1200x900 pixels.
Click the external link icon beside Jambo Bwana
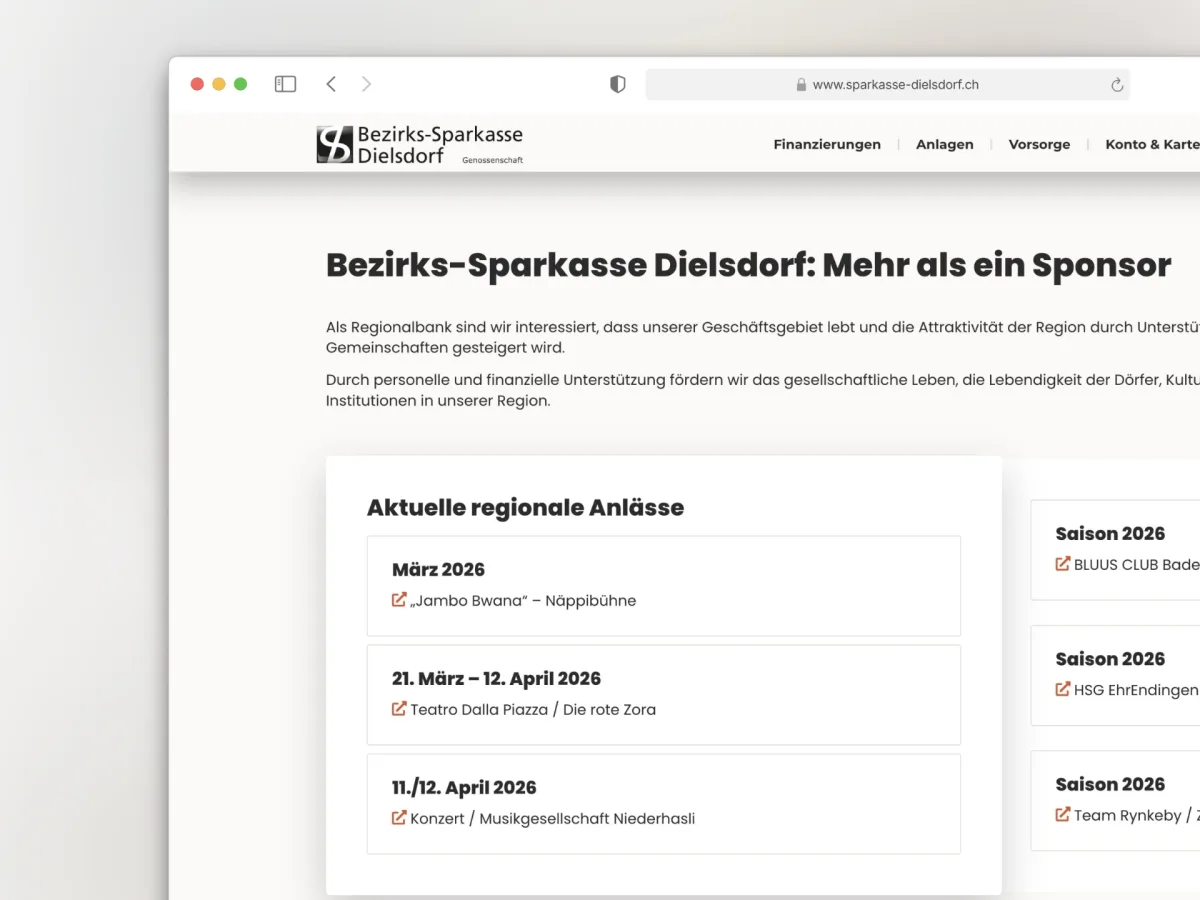(399, 600)
